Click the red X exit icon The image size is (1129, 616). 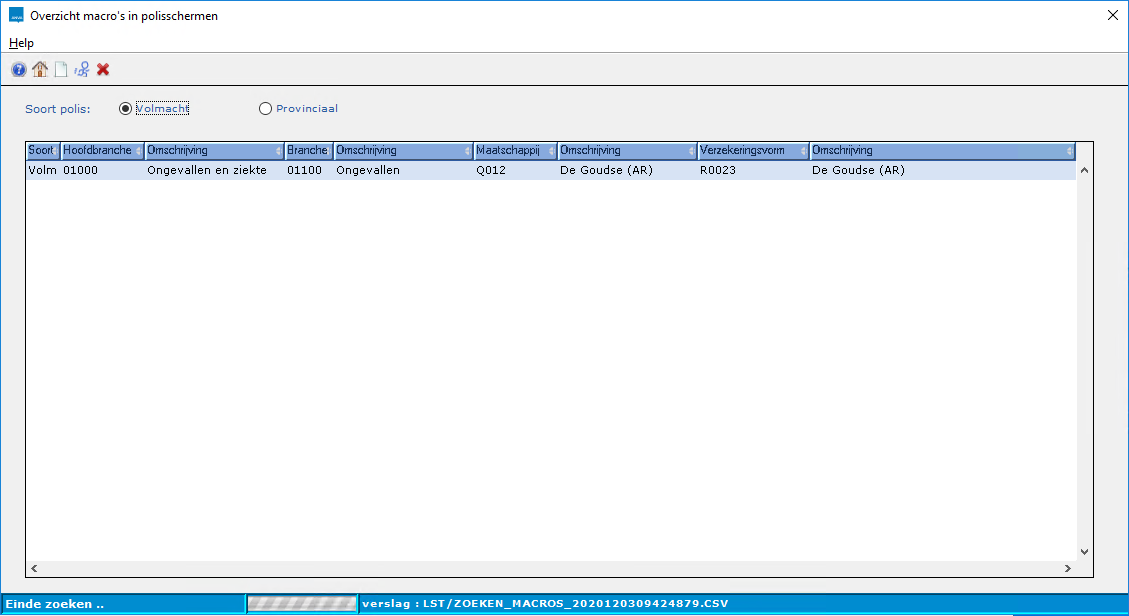[x=103, y=69]
